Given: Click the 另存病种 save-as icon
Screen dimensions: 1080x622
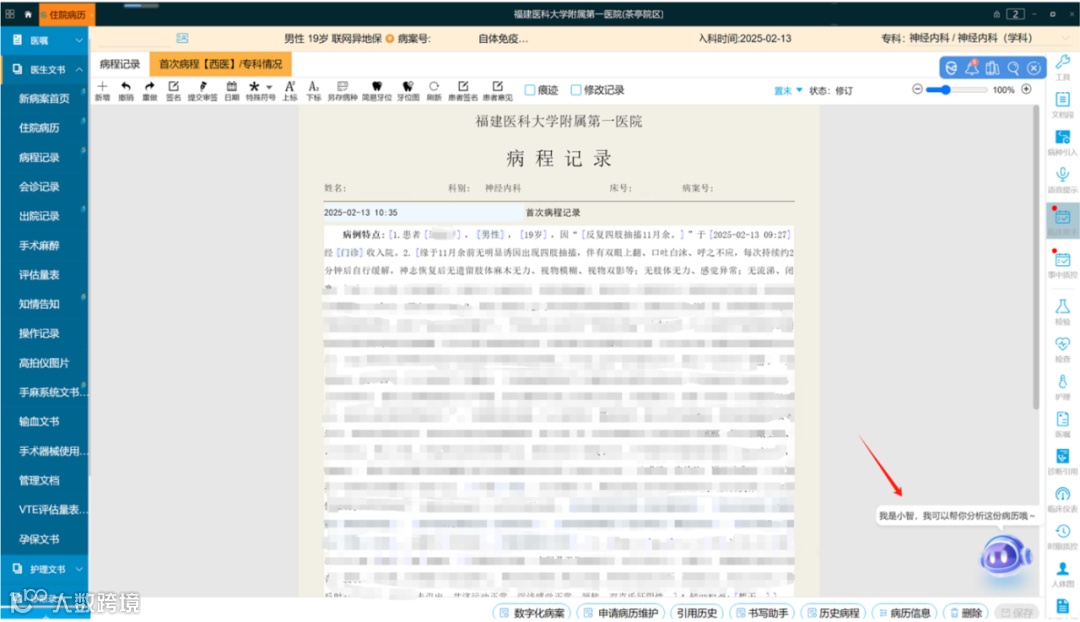Looking at the screenshot, I should (342, 87).
